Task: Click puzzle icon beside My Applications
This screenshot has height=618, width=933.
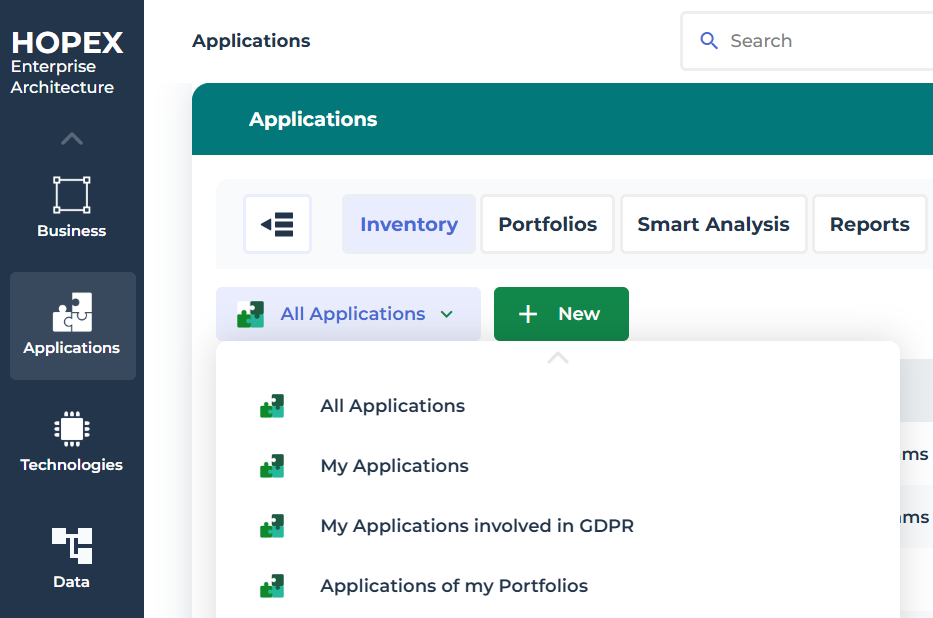Action: coord(272,466)
